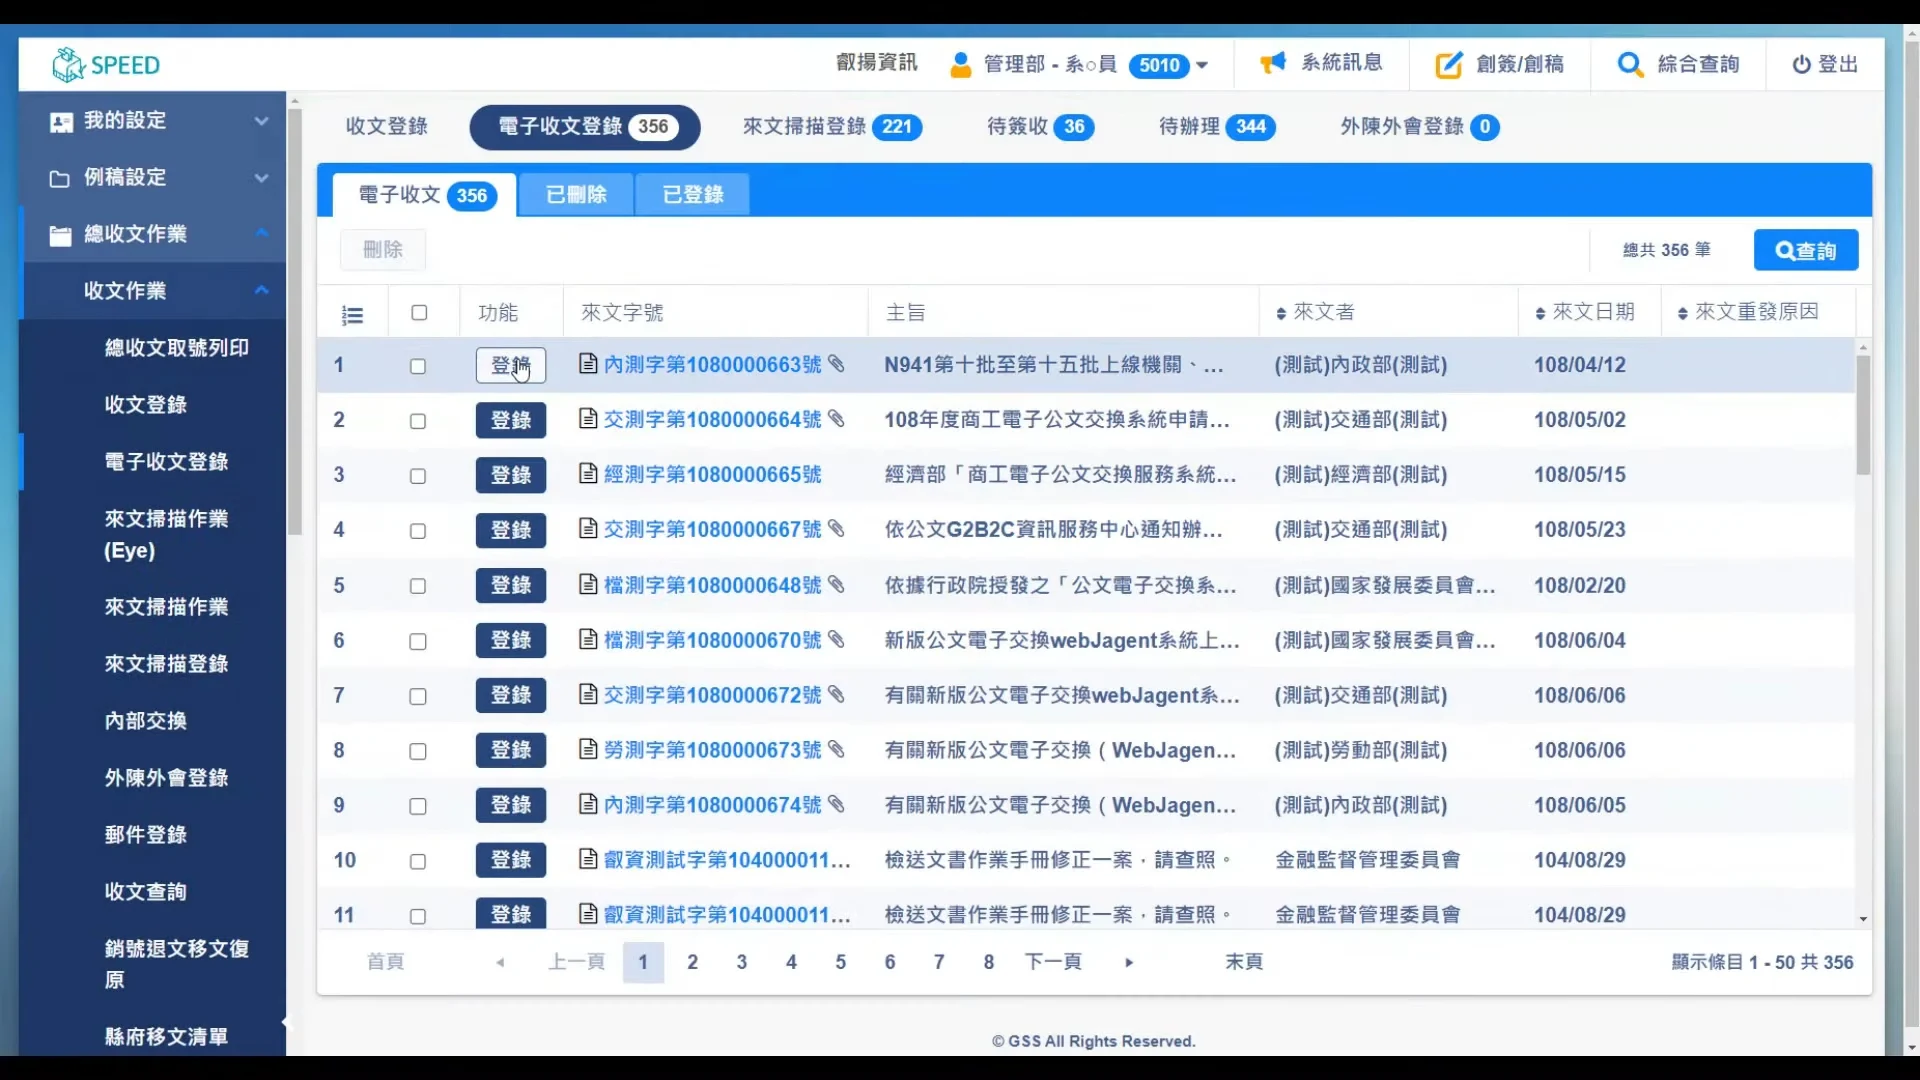The width and height of the screenshot is (1920, 1080).
Task: Collapse the 收文作業 submenu
Action: (x=261, y=290)
